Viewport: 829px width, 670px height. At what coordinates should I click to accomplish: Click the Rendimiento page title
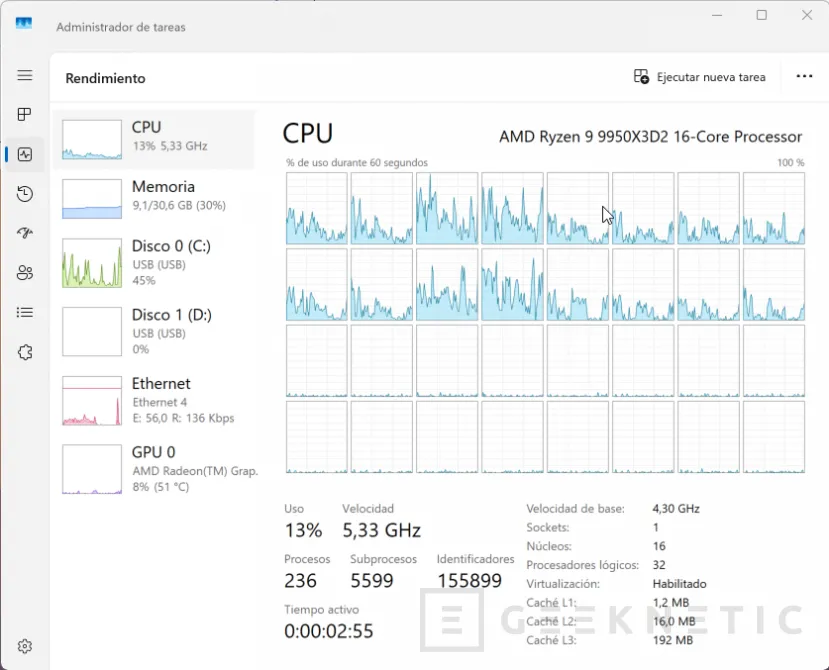coord(105,78)
